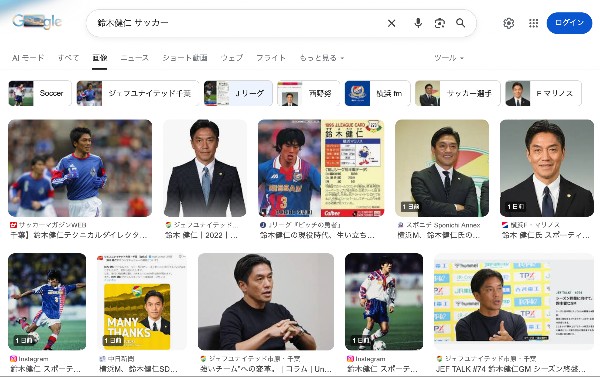Open Jリーグ ピッチの勇者 source link

301,225
